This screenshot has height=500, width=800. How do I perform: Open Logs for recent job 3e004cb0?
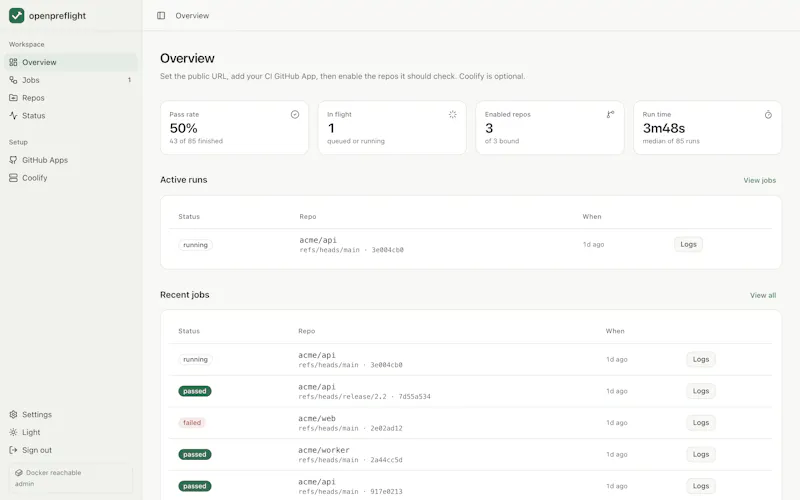701,359
